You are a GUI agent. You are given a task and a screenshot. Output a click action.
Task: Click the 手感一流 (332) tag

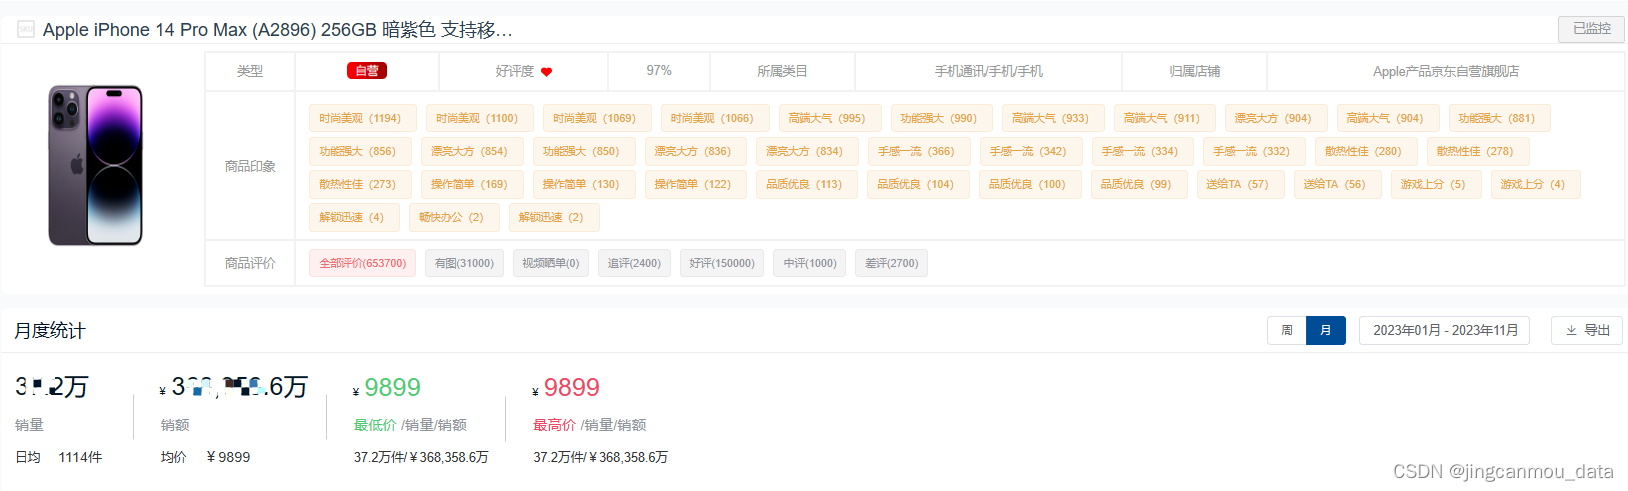tap(1254, 151)
